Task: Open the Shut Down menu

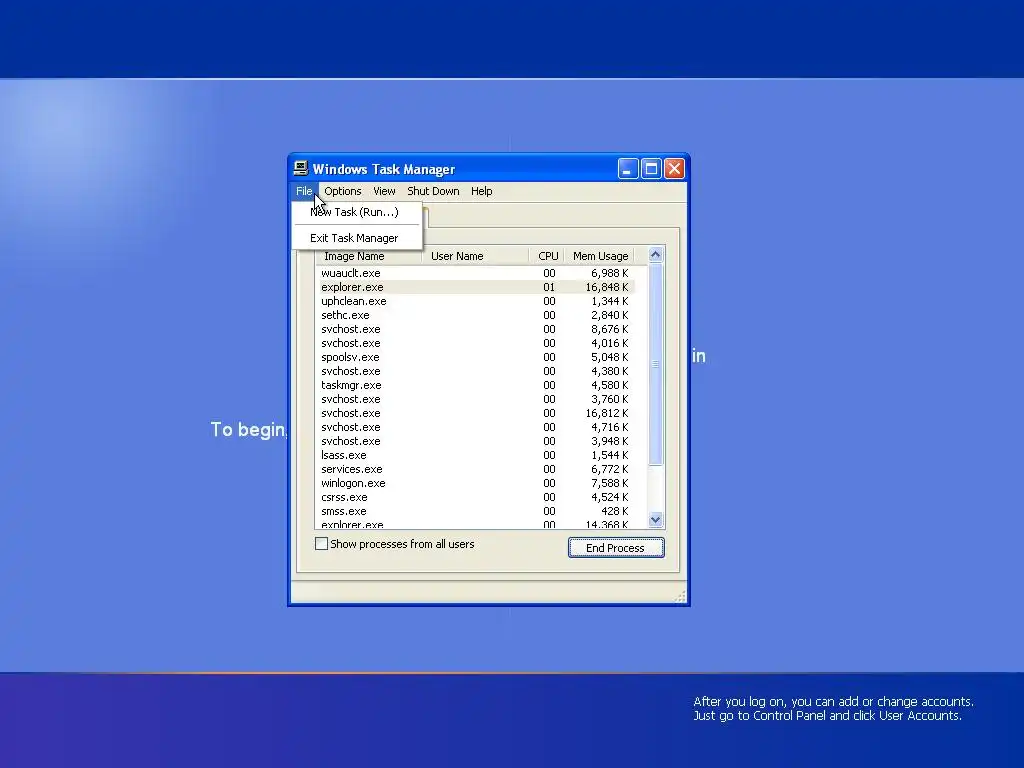Action: [434, 191]
